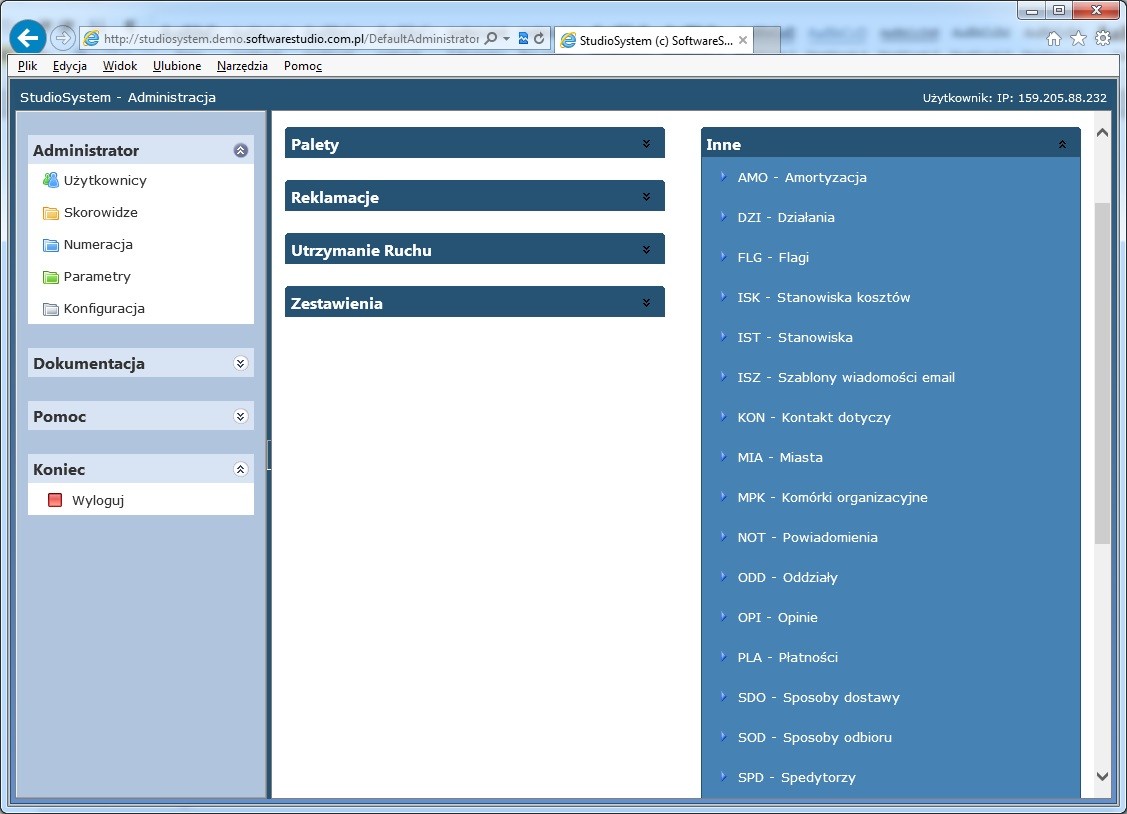This screenshot has height=814, width=1127.
Task: Close the StudioSystem browser tab
Action: point(743,40)
